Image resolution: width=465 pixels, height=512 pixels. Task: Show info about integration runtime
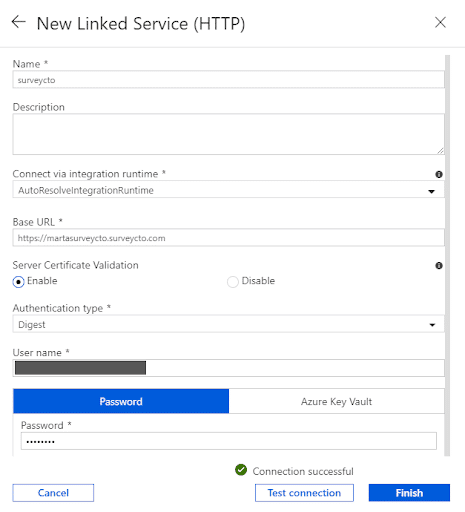point(439,174)
